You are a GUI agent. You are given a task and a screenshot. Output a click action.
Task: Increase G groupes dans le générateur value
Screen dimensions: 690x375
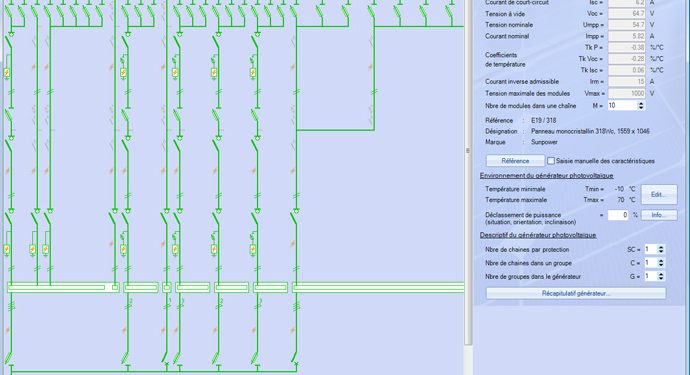[661, 274]
